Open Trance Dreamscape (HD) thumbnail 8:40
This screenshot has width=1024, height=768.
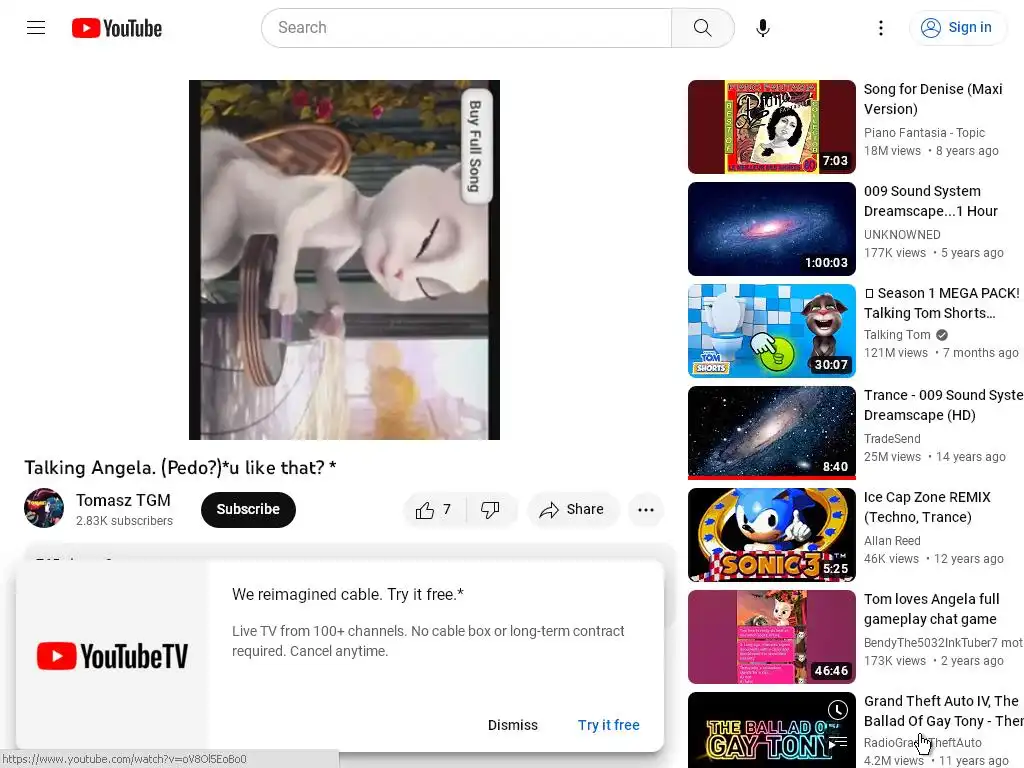click(x=771, y=432)
